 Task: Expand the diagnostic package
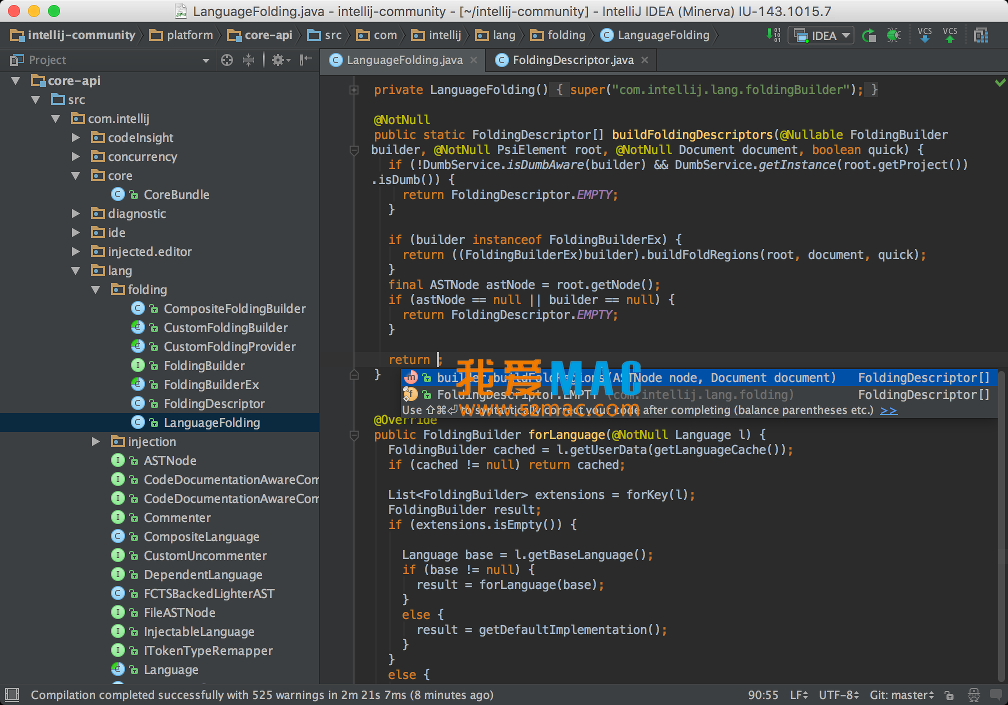click(x=76, y=213)
